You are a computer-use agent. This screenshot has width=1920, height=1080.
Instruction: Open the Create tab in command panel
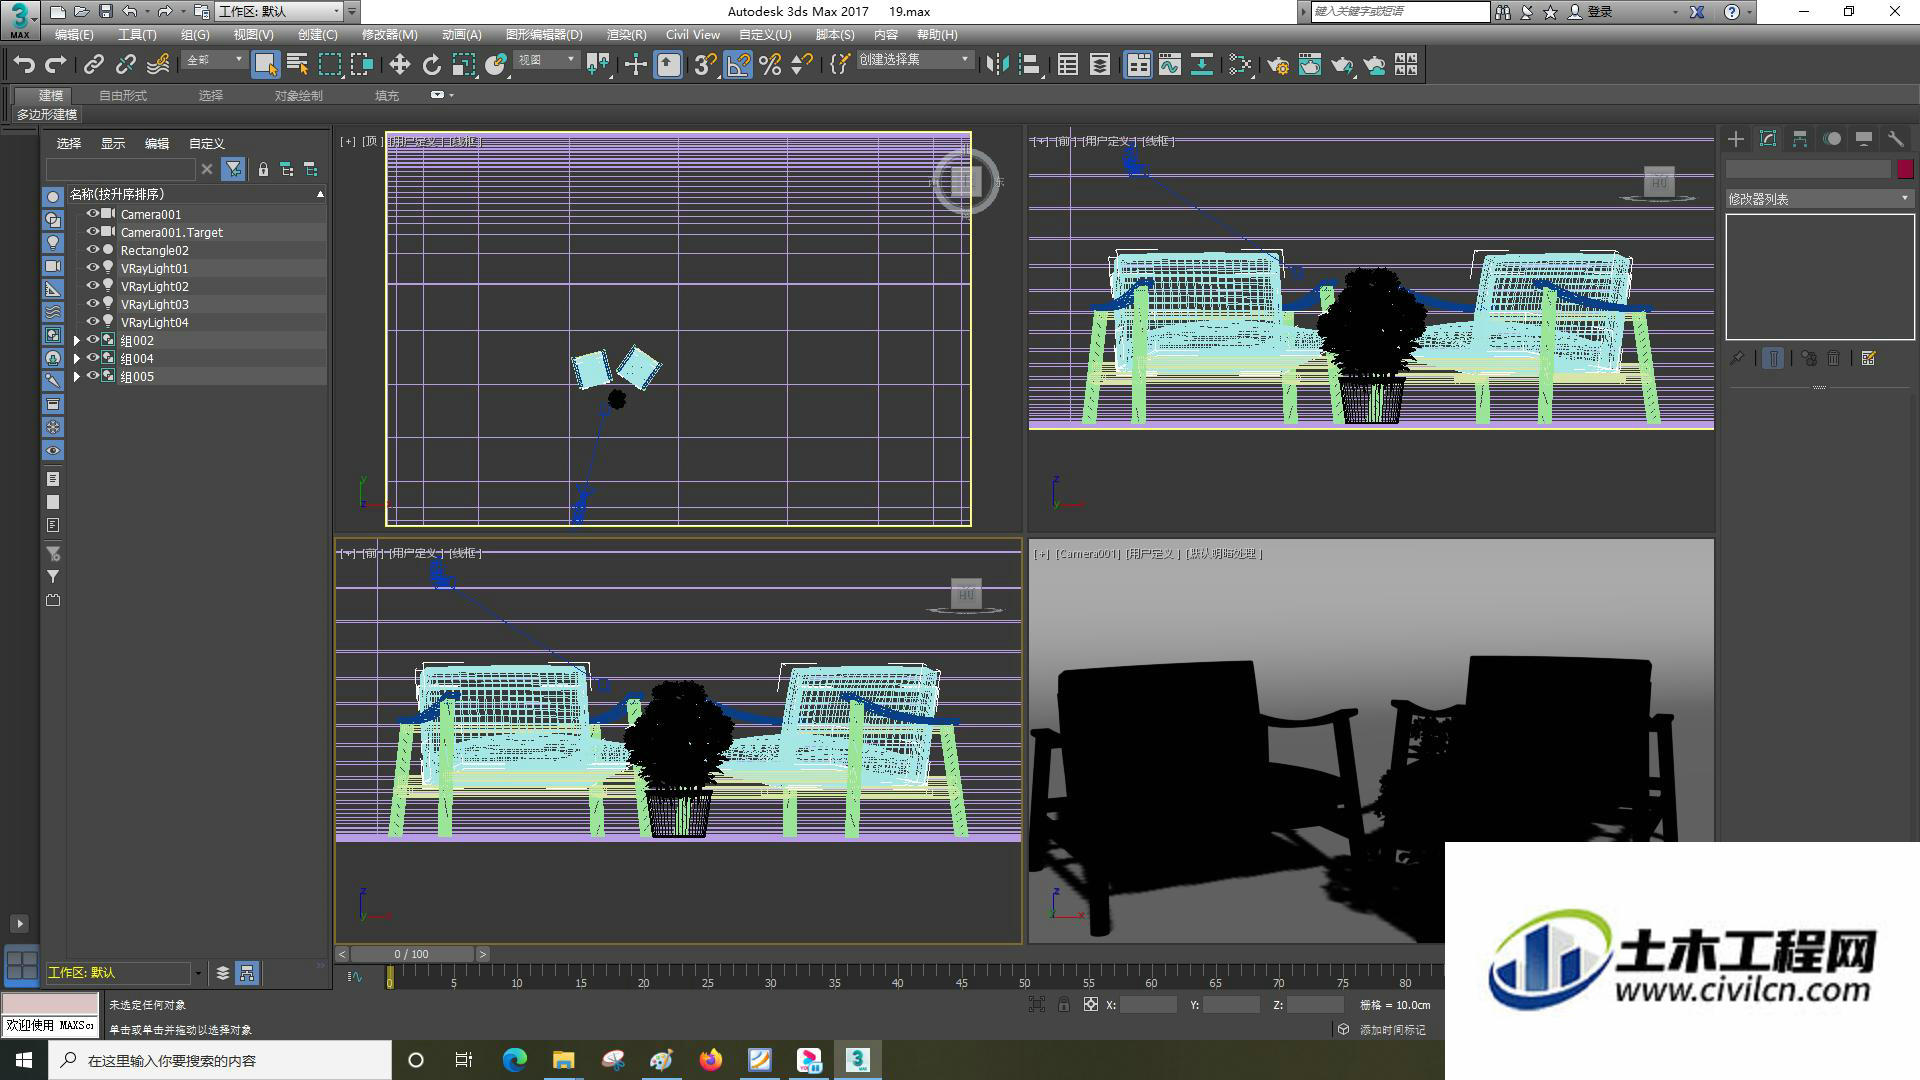pos(1736,139)
